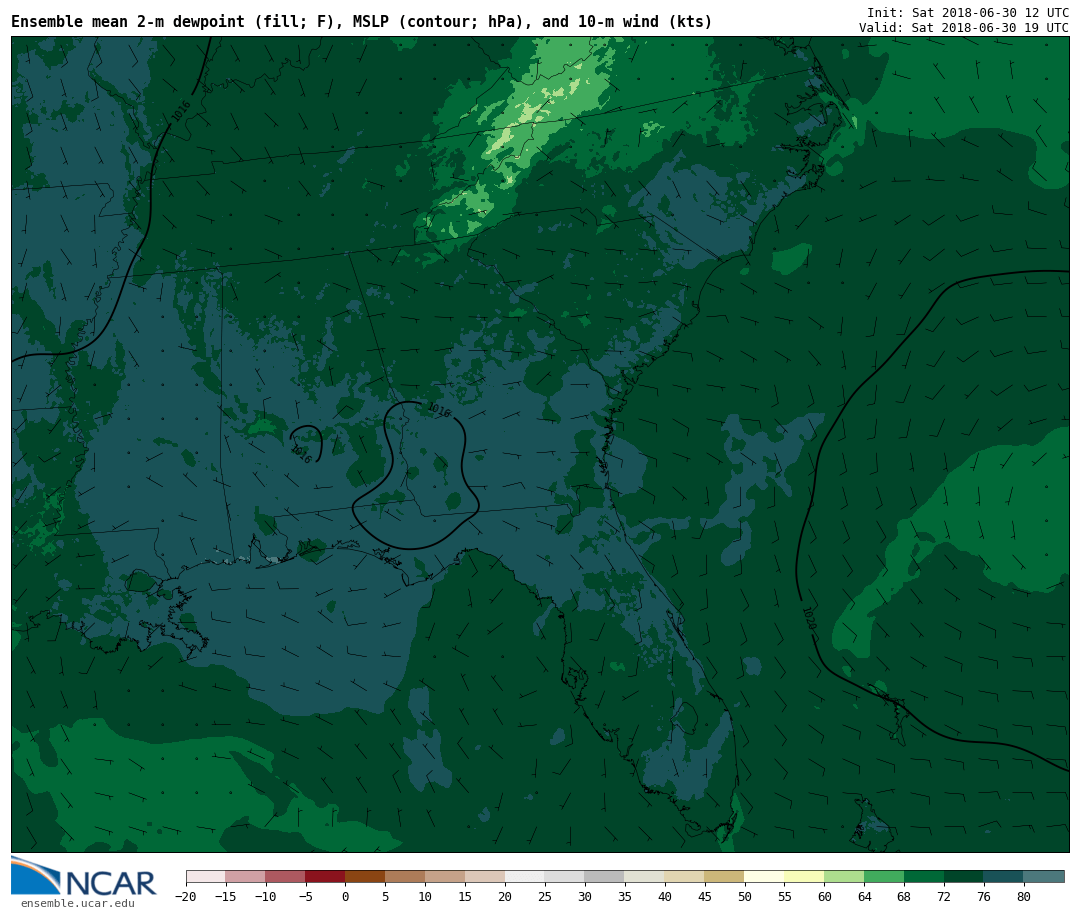Click the 80 tick label on the colorbar

point(1023,897)
